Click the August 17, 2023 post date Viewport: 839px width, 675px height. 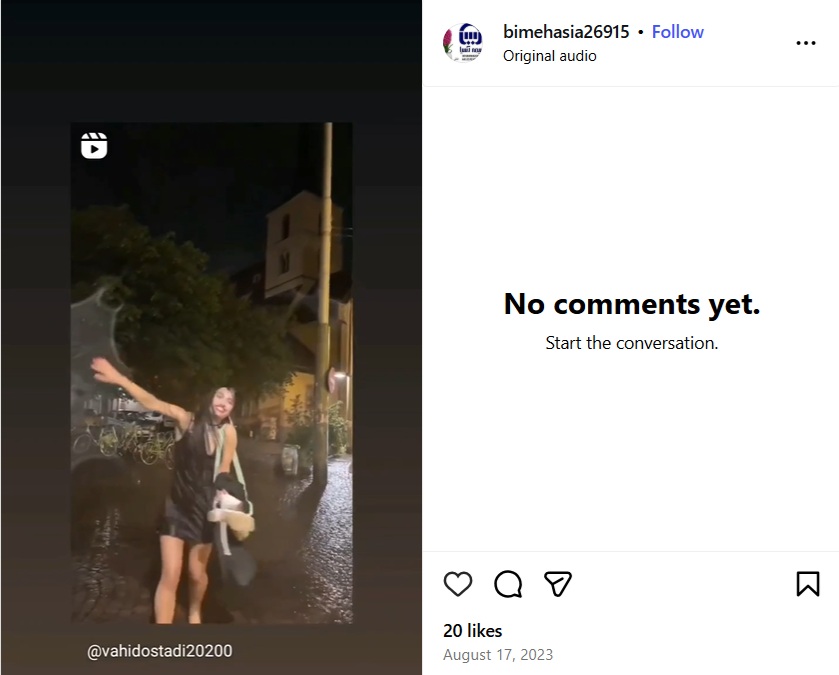click(498, 655)
